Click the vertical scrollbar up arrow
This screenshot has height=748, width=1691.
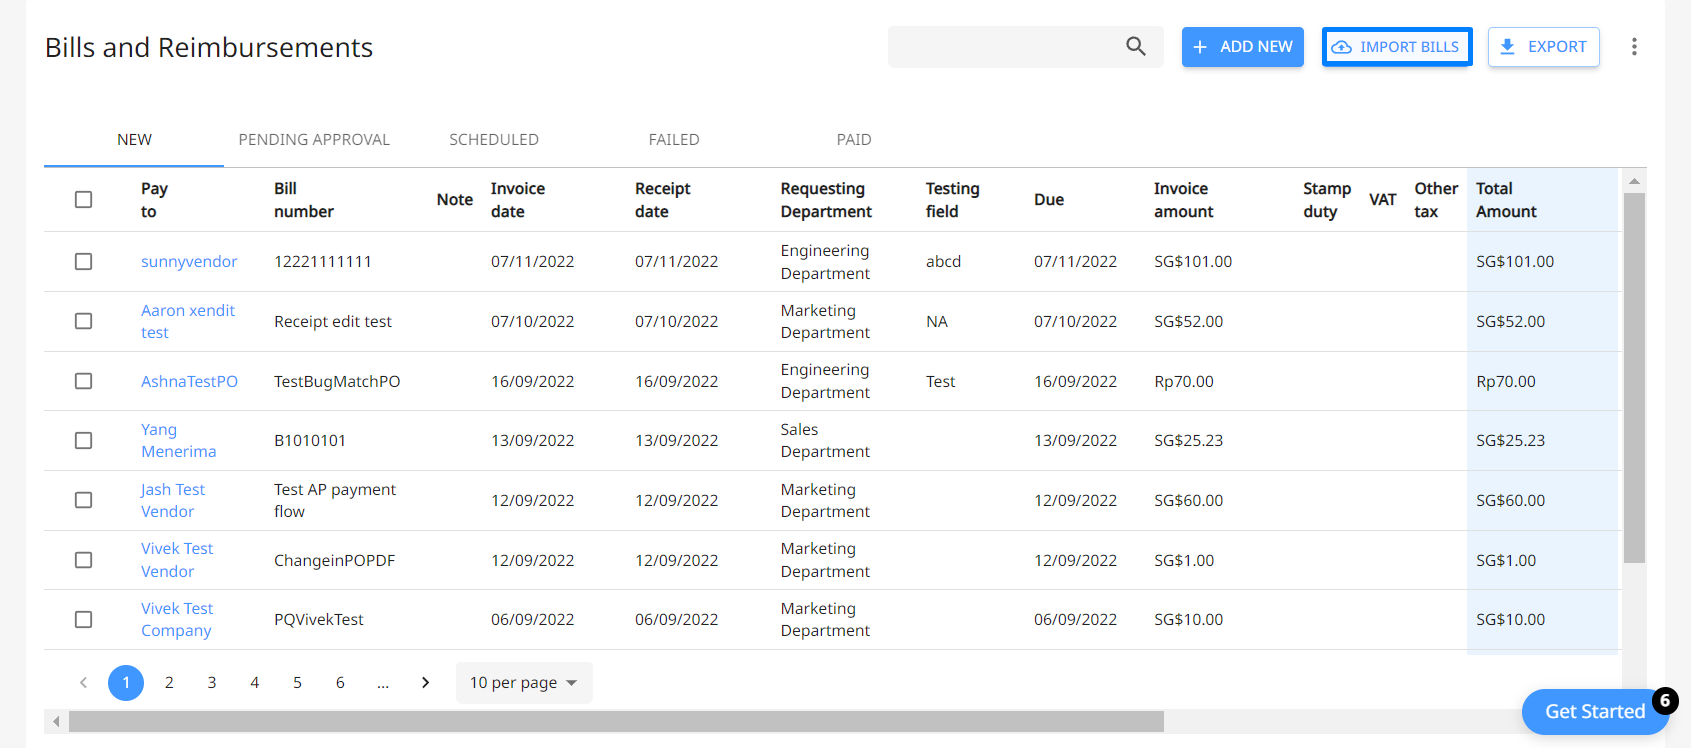tap(1634, 181)
